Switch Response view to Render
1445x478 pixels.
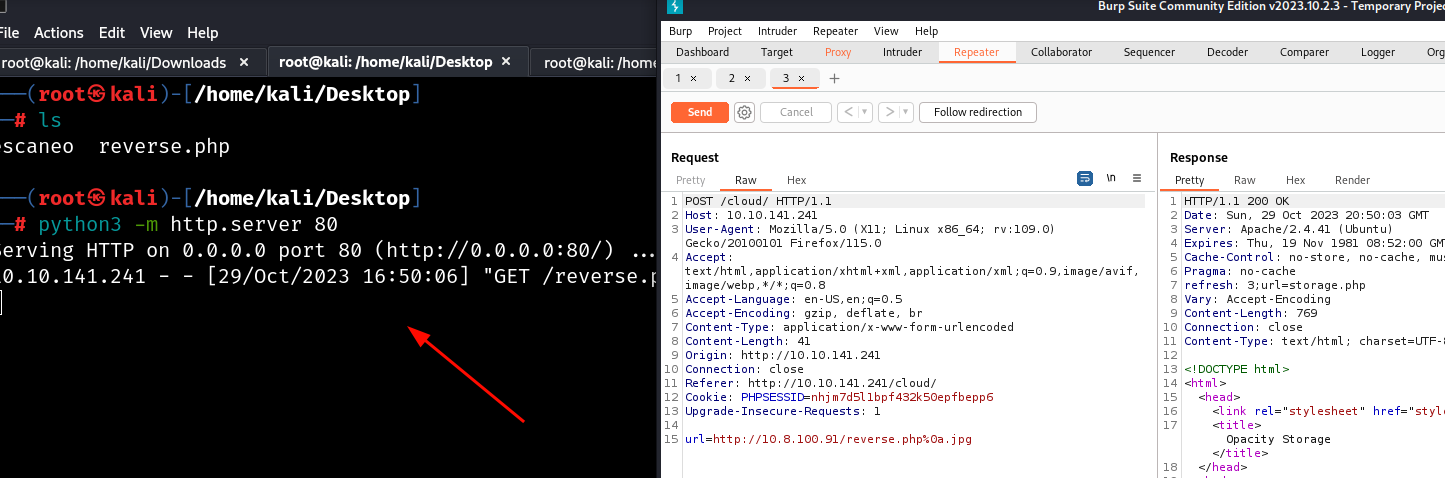(x=1353, y=180)
